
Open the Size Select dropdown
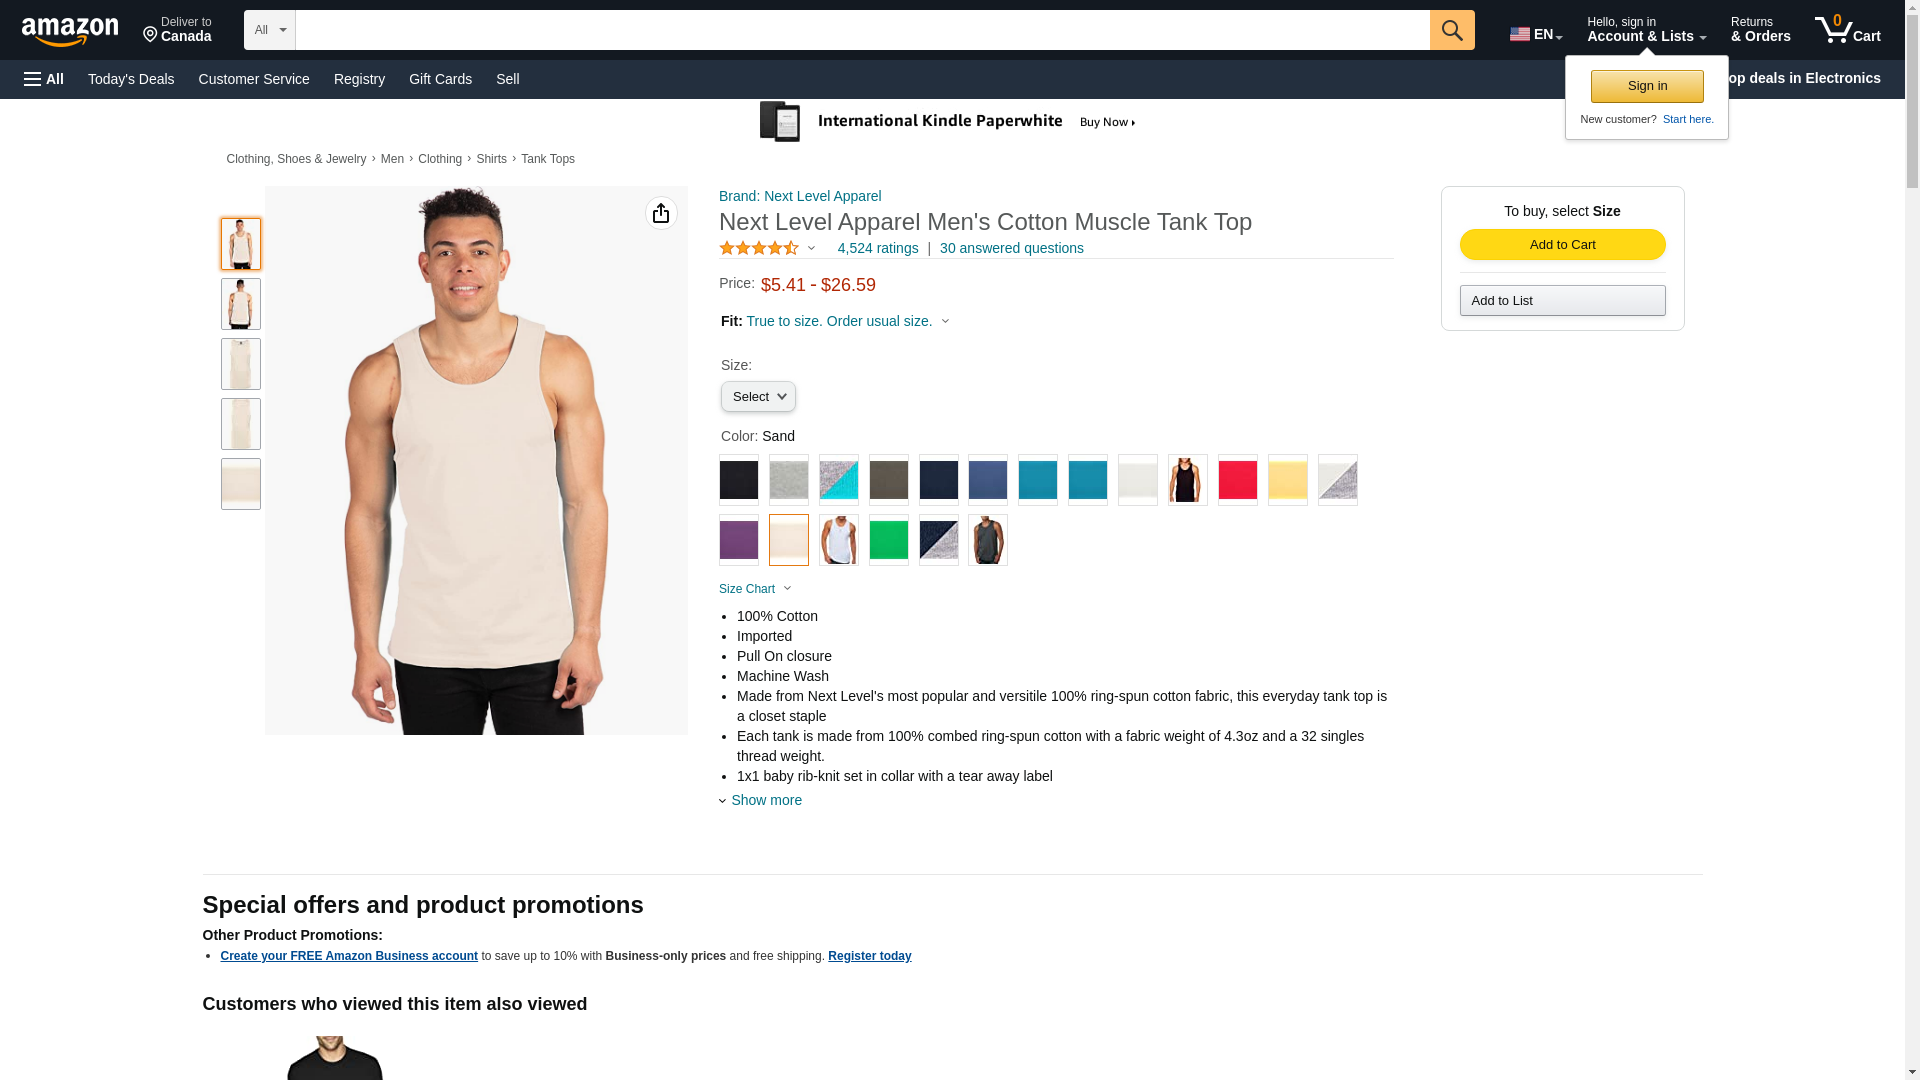click(758, 397)
